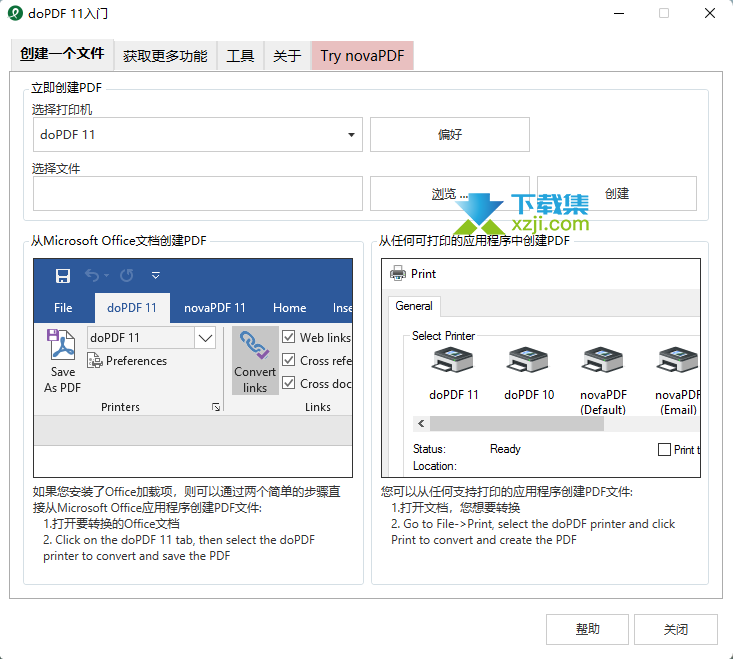Toggle the Cross doc checkbox
This screenshot has height=659, width=733.
pos(289,383)
